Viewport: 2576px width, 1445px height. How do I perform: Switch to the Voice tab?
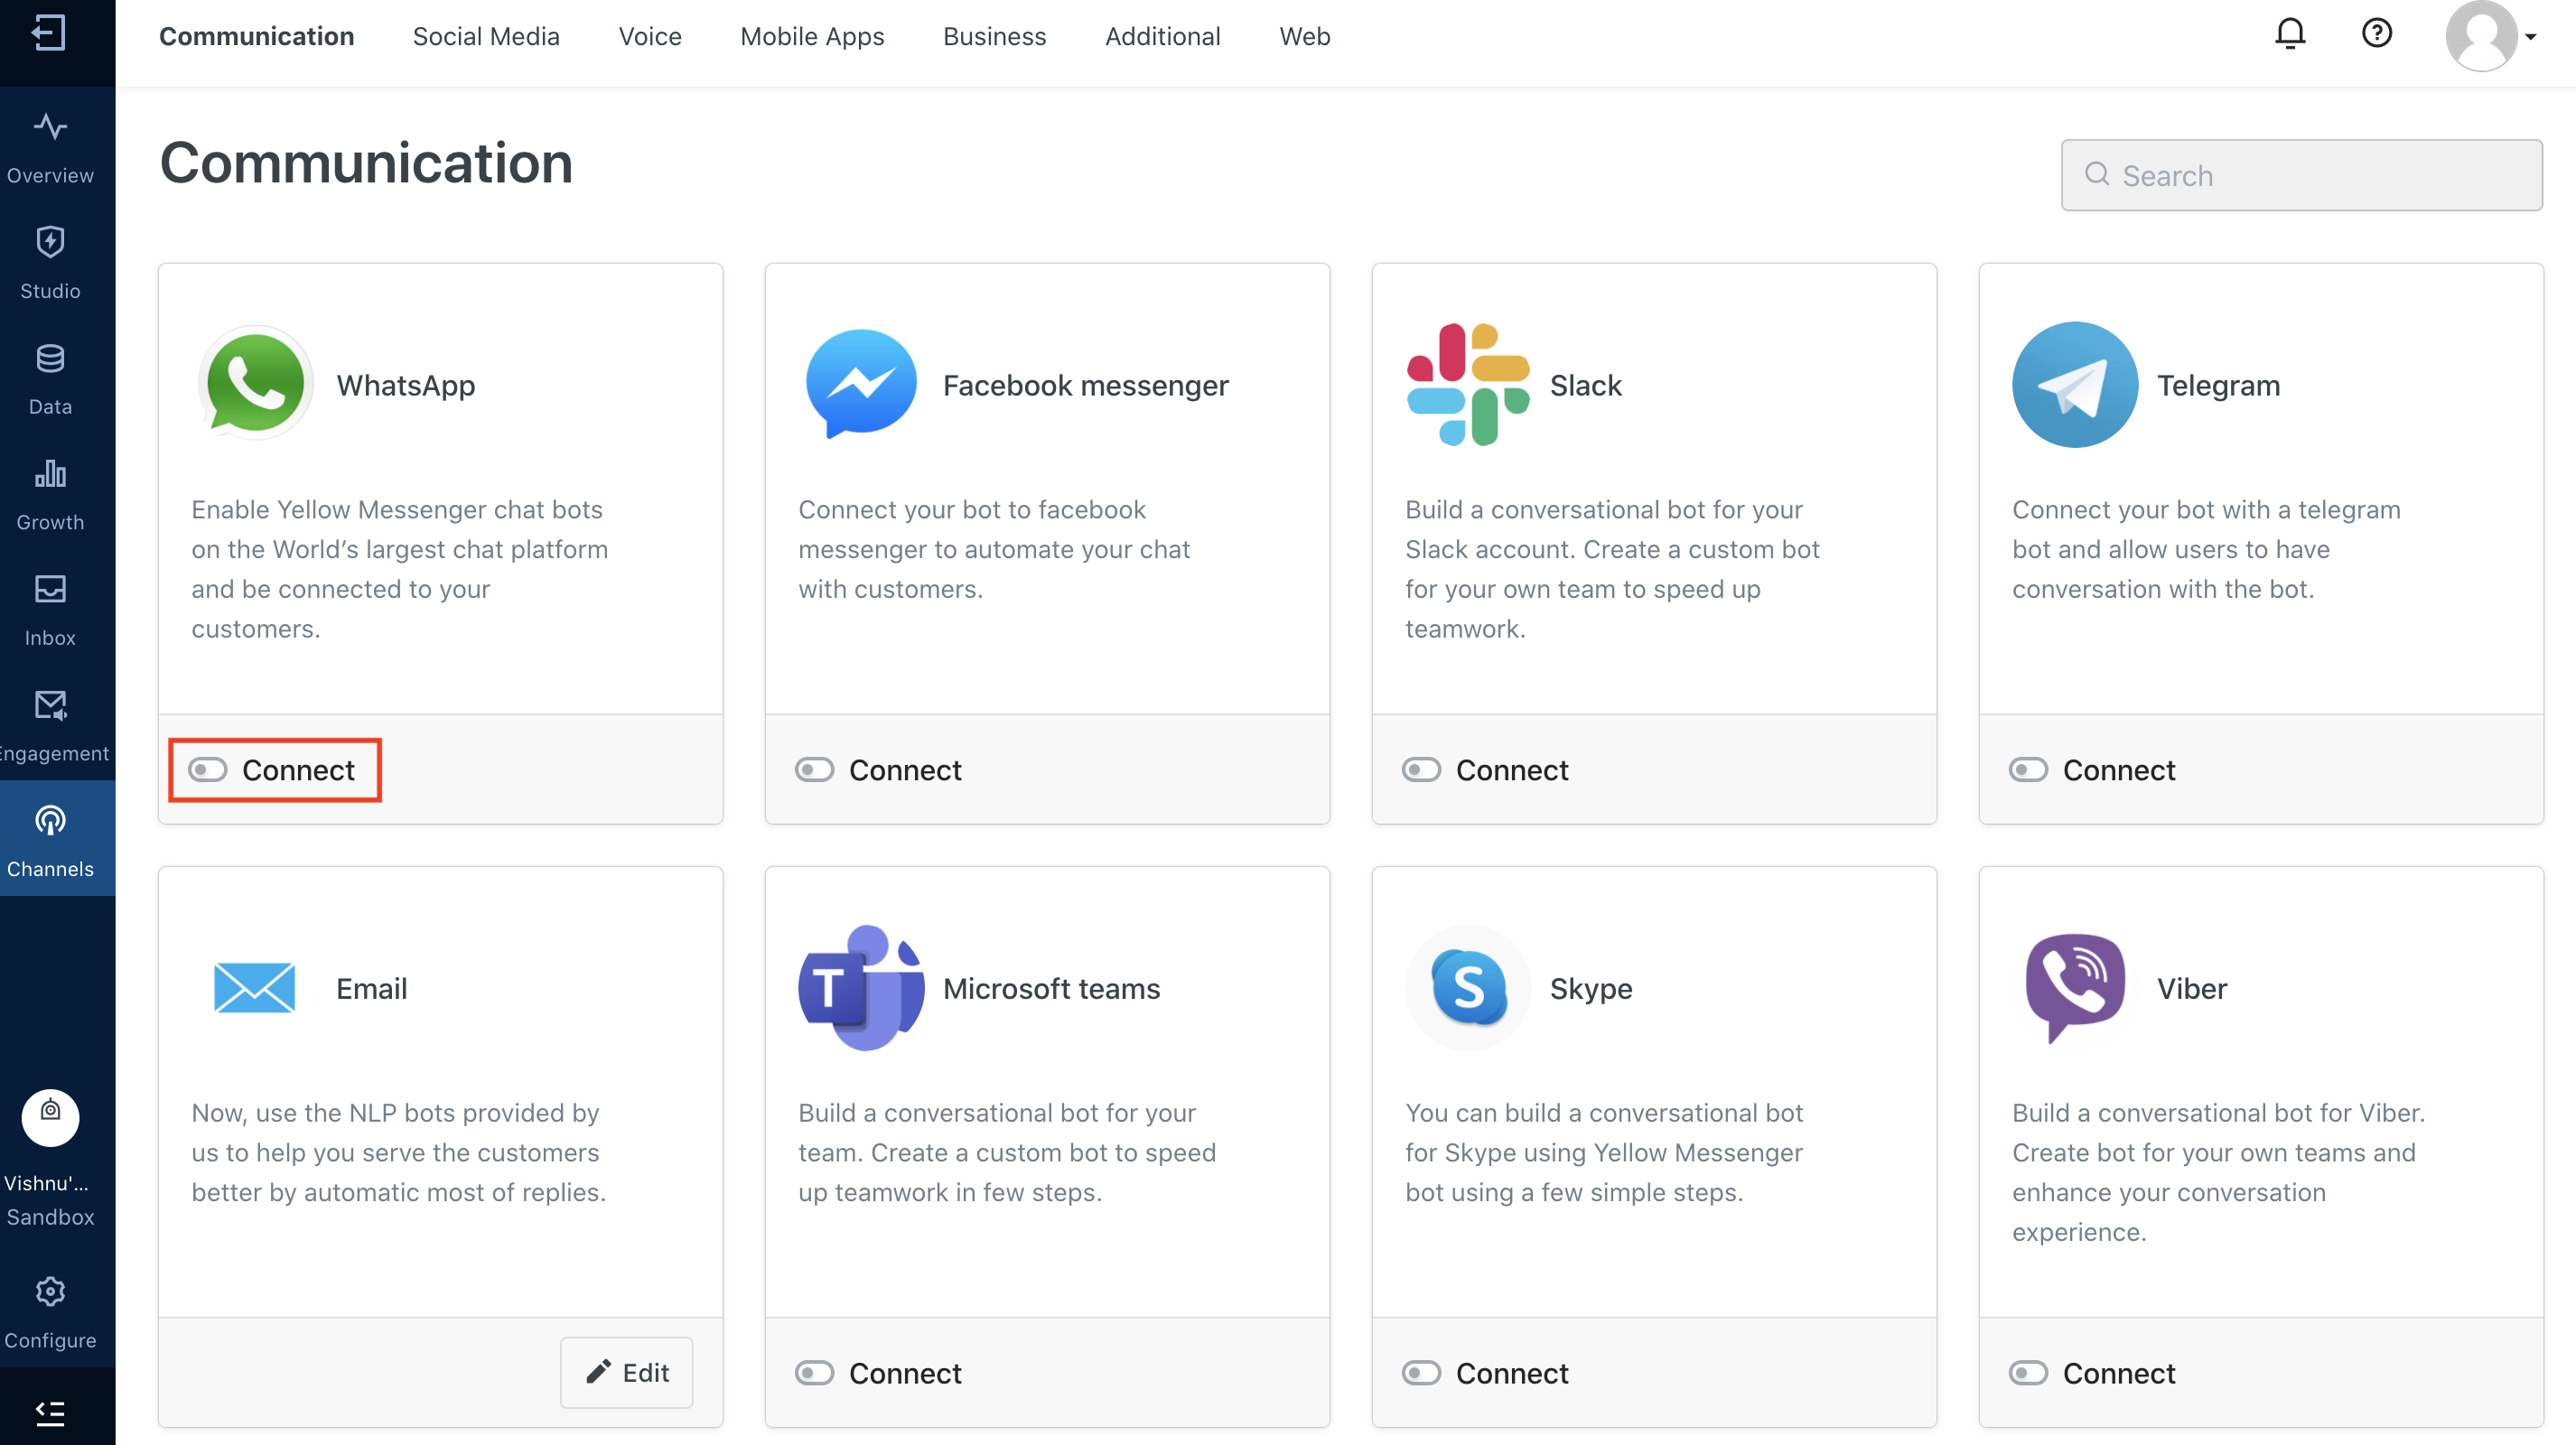pos(650,36)
